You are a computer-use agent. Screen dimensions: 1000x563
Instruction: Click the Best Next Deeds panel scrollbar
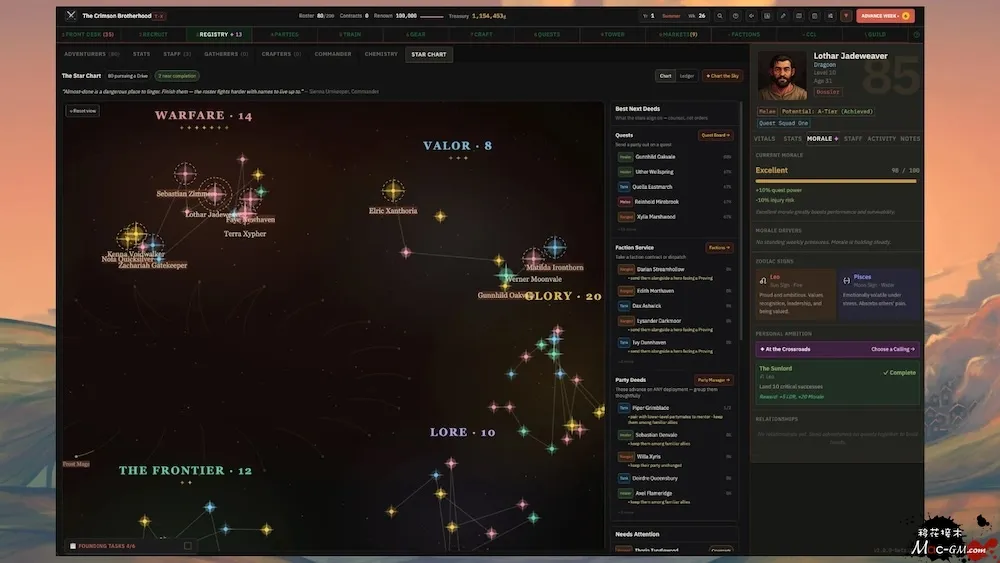point(740,220)
